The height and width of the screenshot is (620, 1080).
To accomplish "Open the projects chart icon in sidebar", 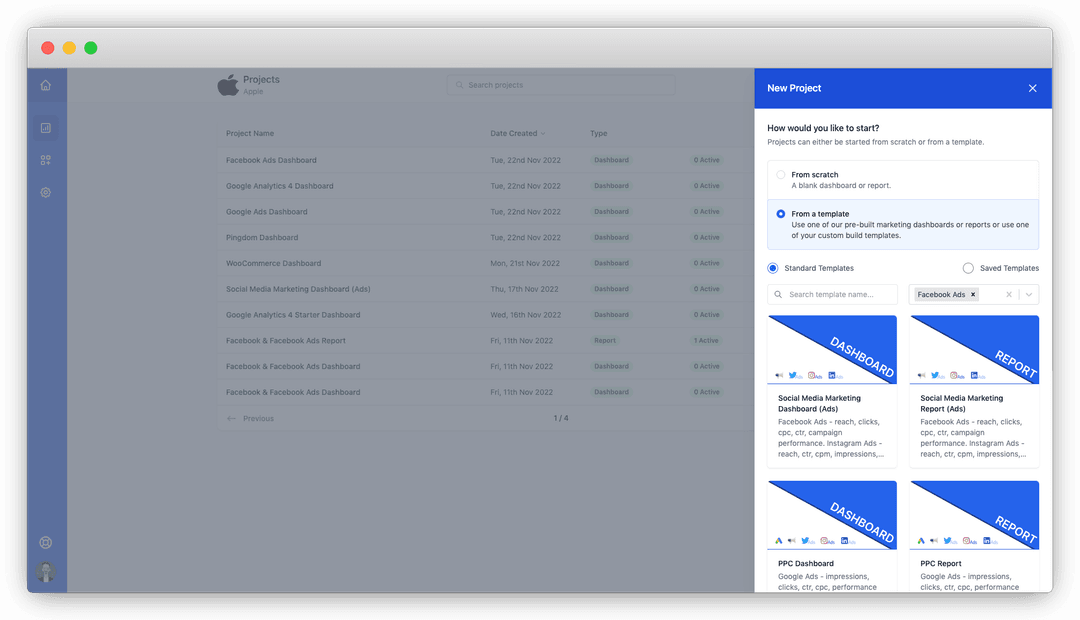I will [45, 128].
